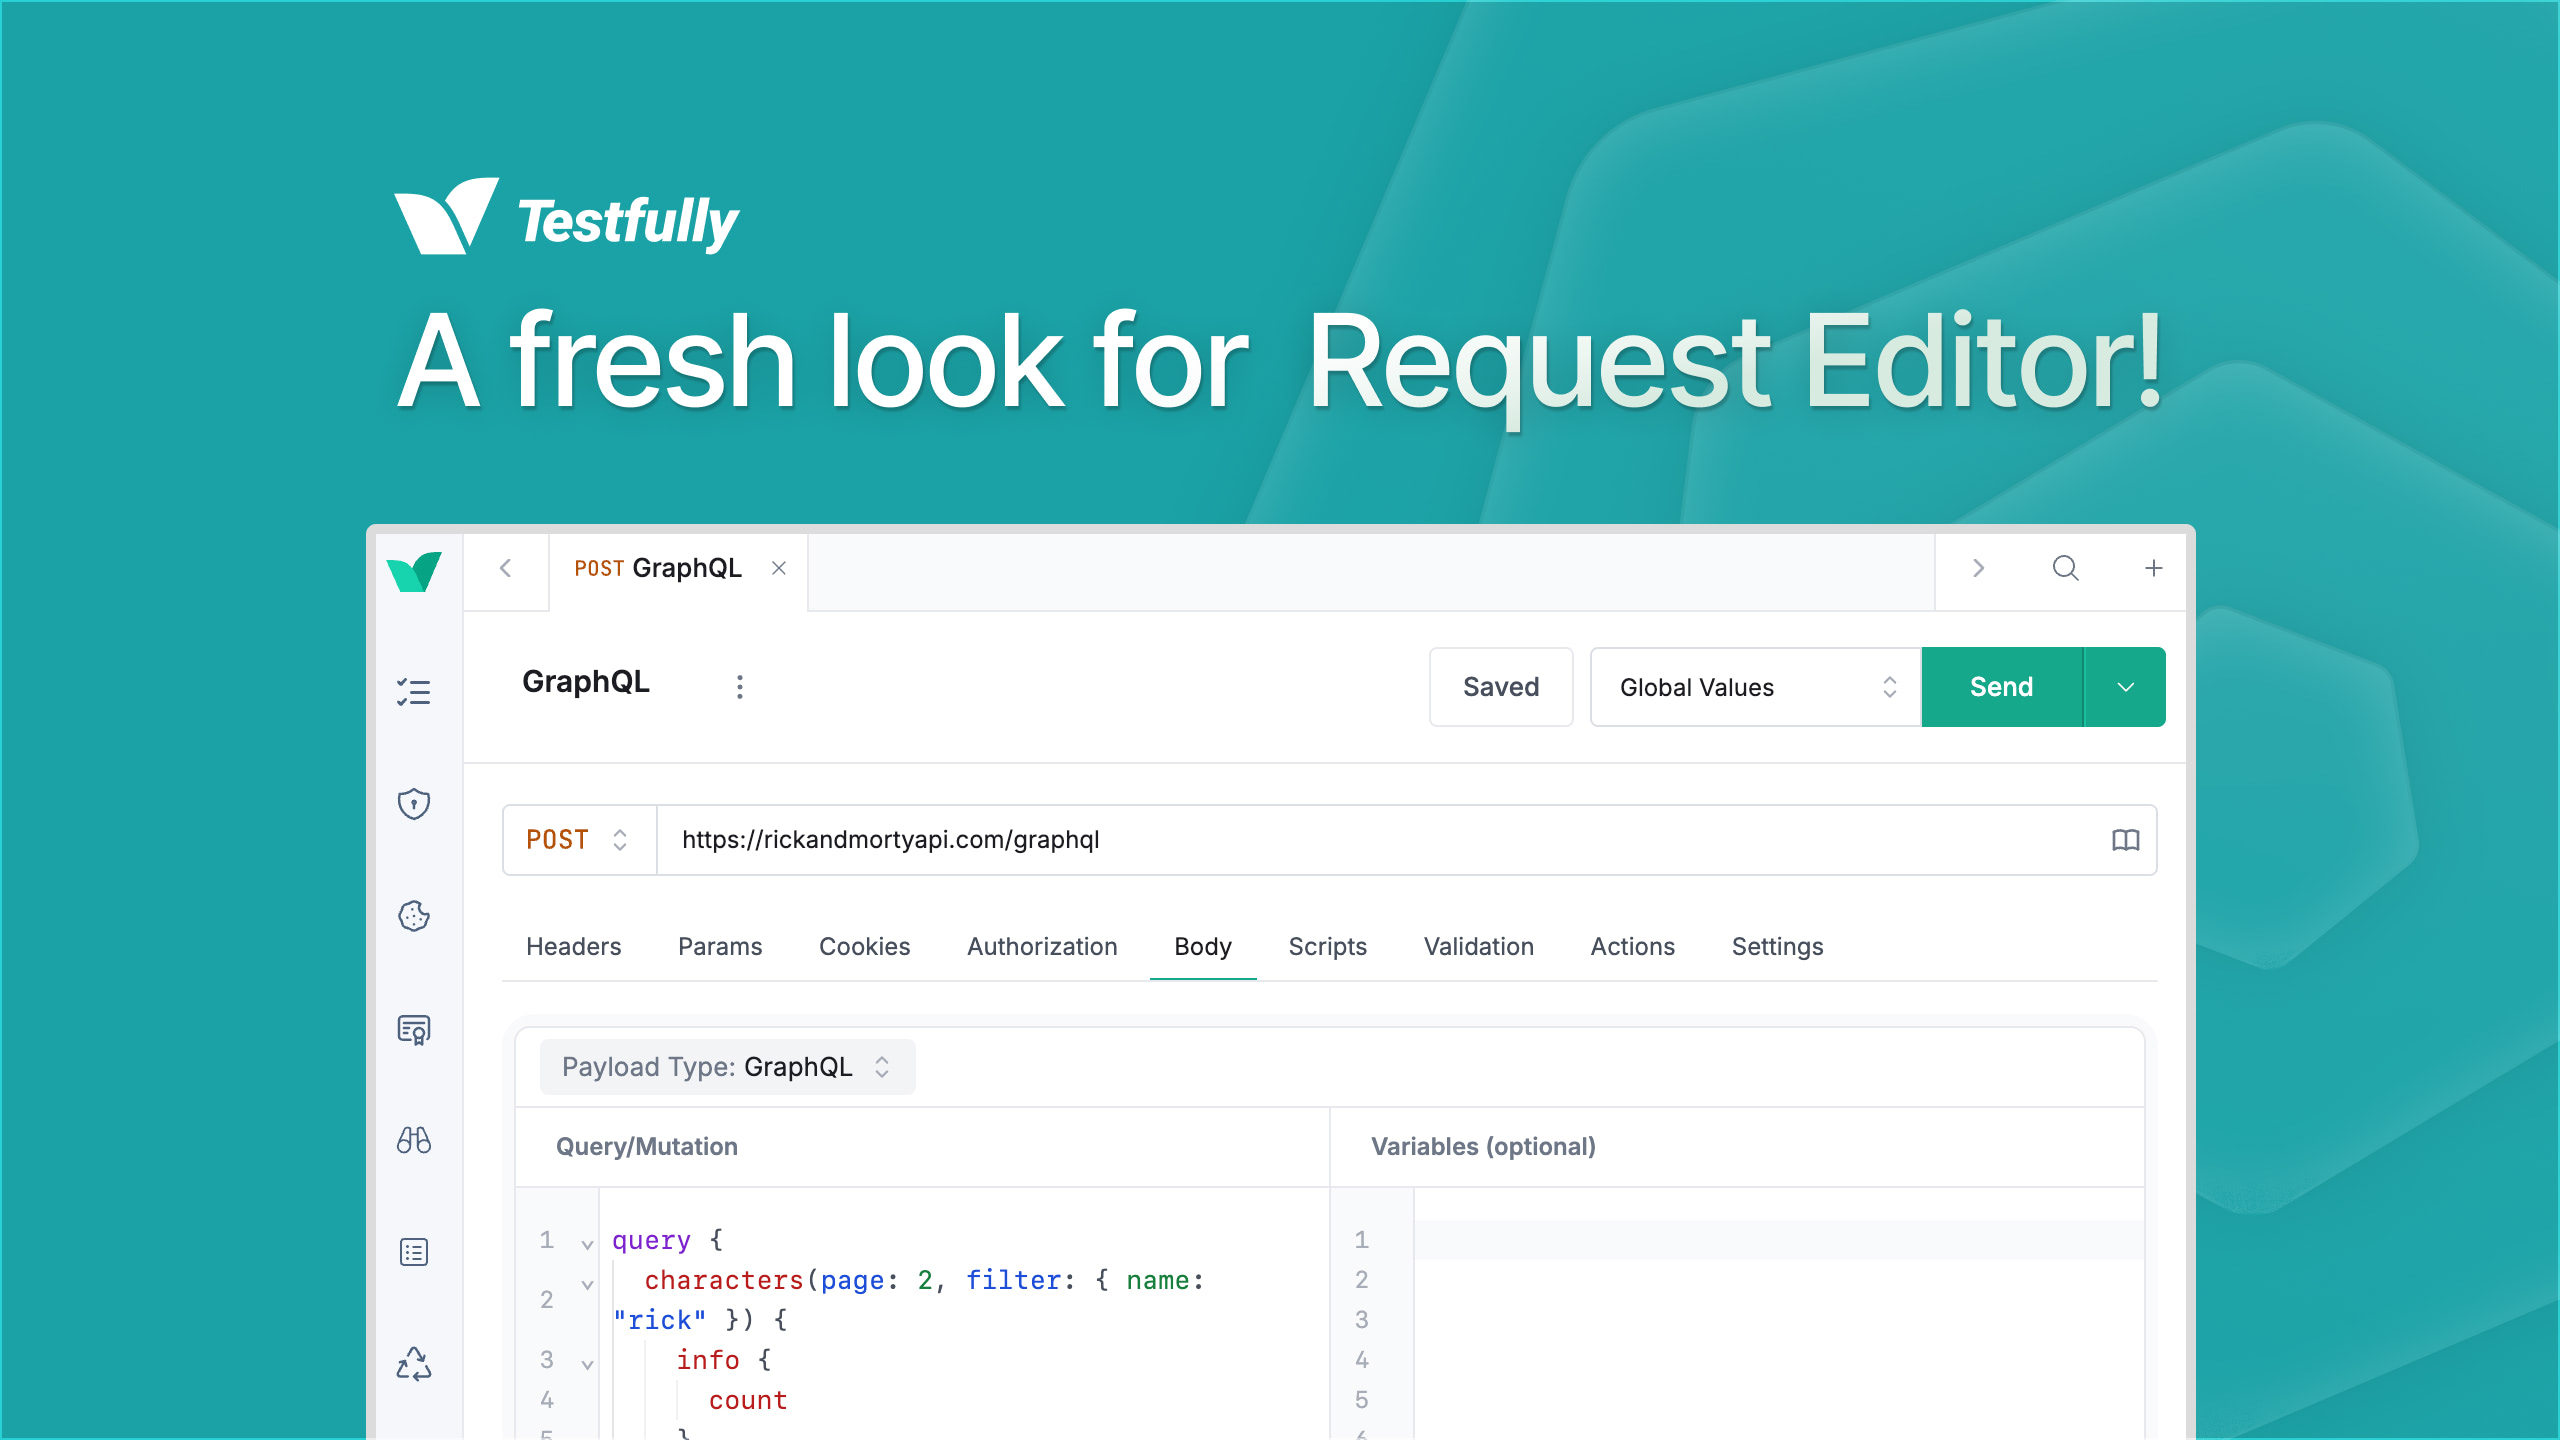Switch to the Actions tab

(1633, 947)
